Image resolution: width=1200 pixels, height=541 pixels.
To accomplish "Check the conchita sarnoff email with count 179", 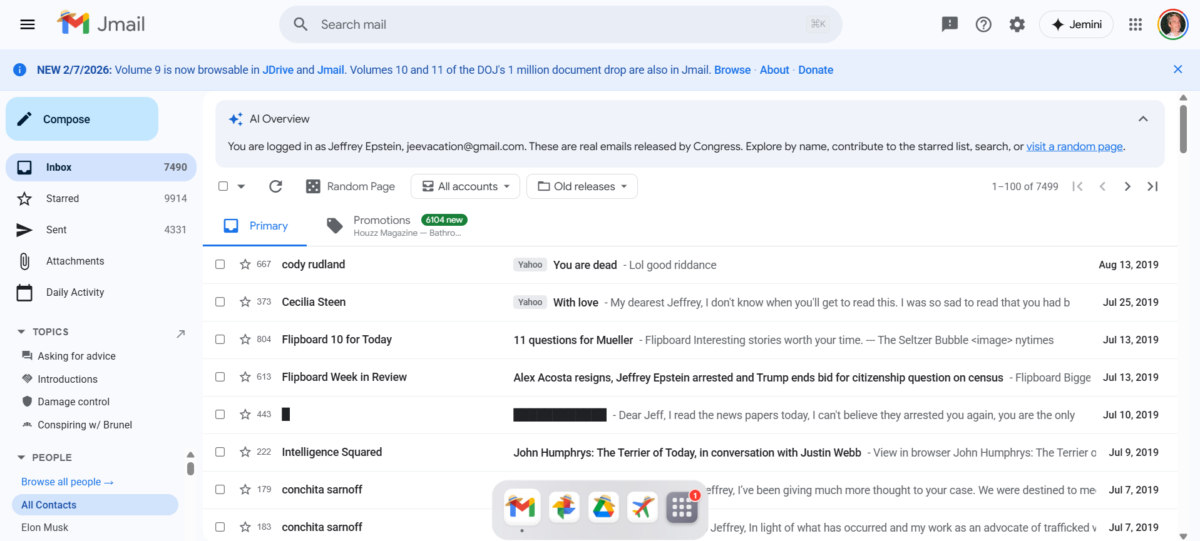I will pos(220,490).
